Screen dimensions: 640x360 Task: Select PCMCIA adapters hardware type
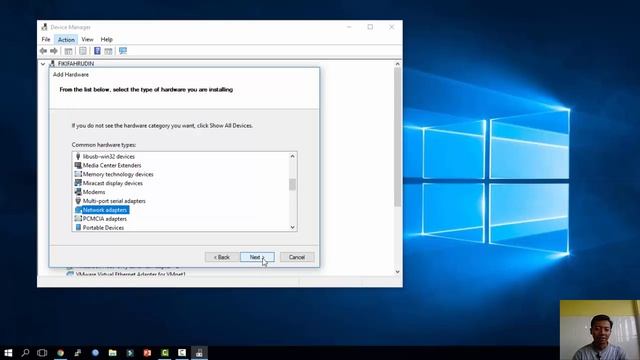[104, 219]
